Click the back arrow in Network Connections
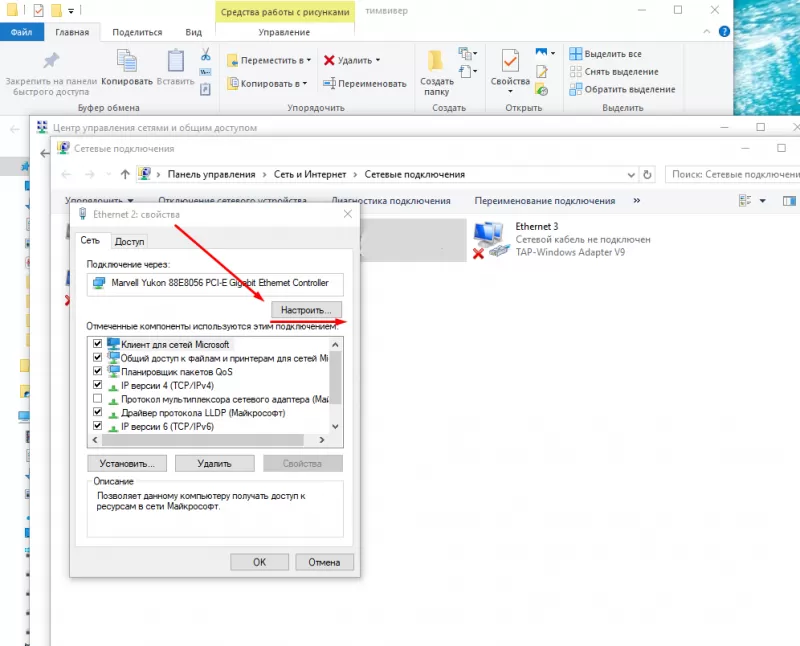Screen dimensions: 800x646 point(66,175)
